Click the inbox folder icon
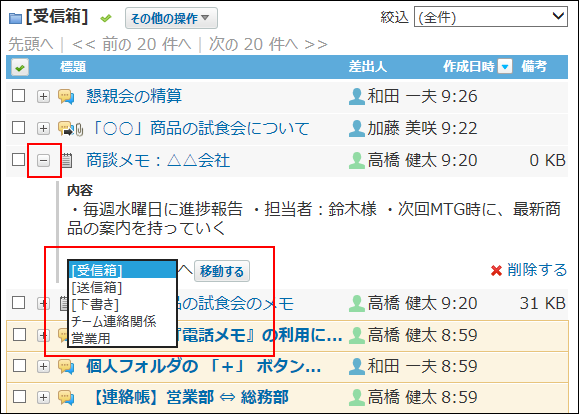This screenshot has width=579, height=414. 15,18
